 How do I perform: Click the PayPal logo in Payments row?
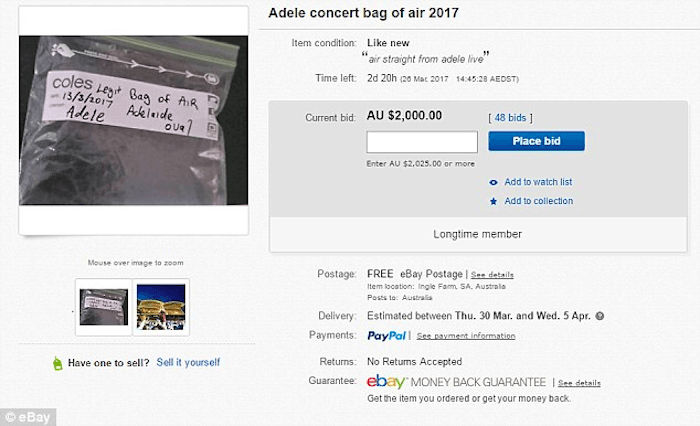click(387, 335)
